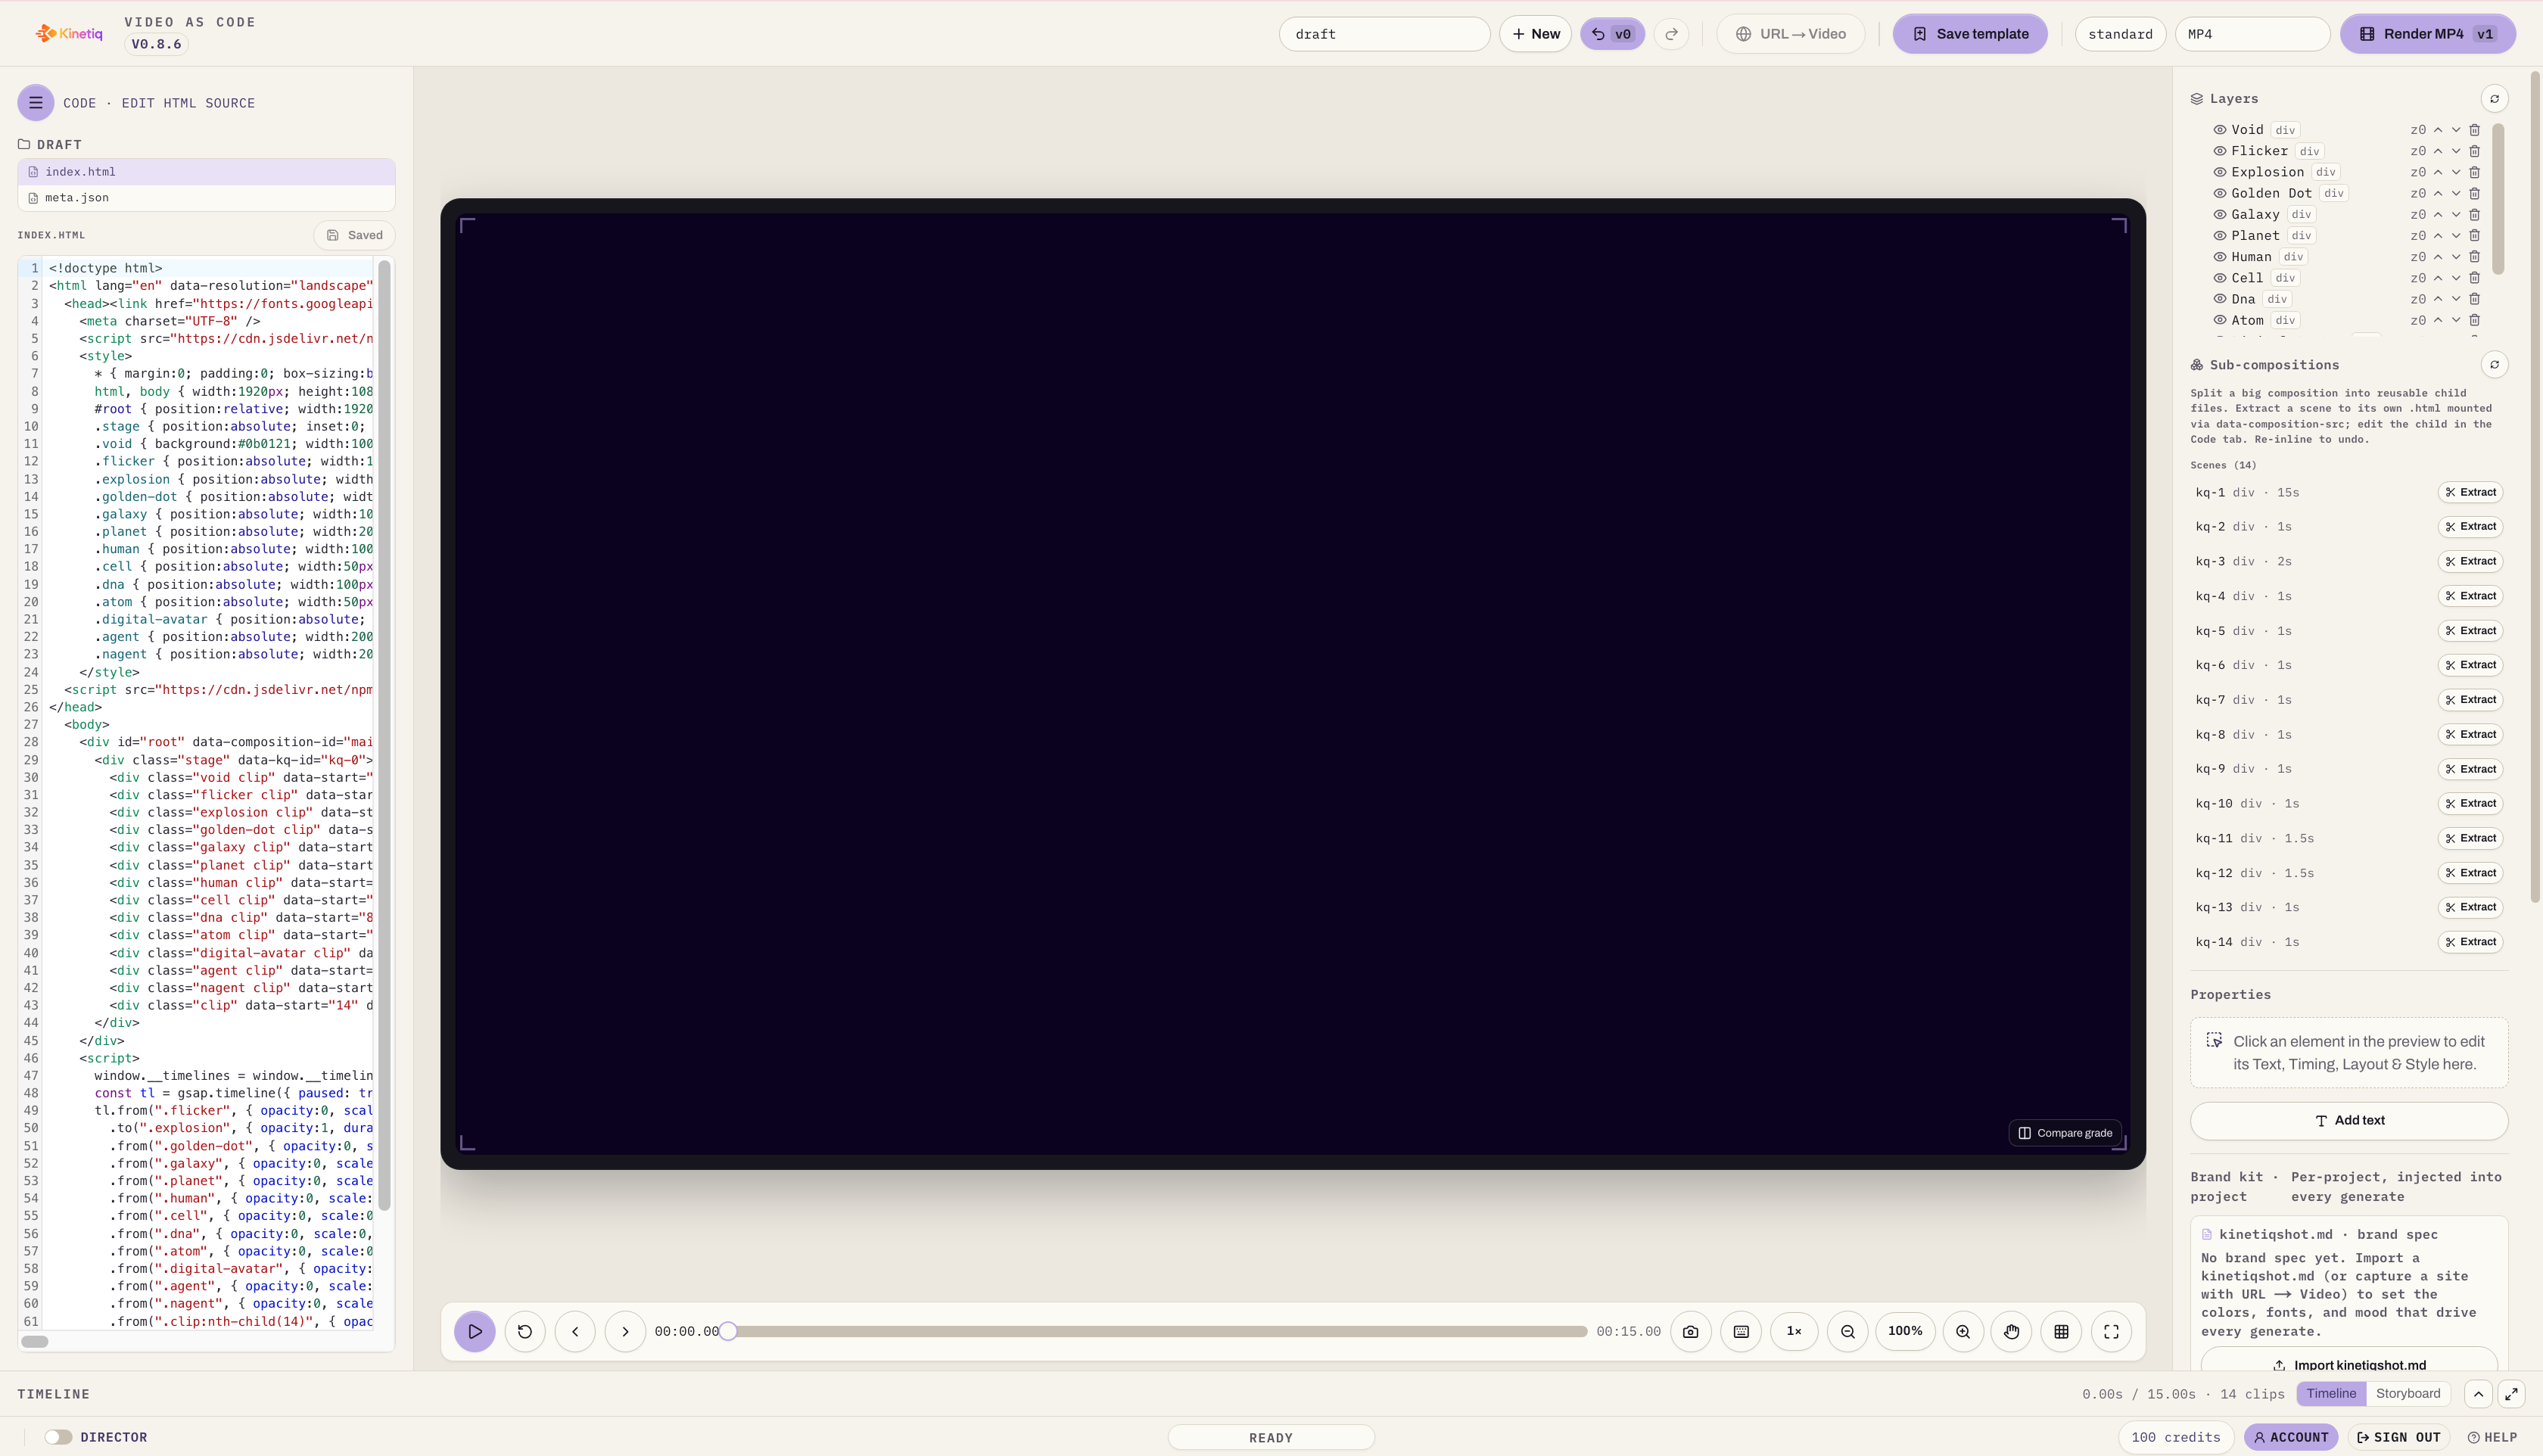Screen dimensions: 2543x1456
Task: Hide the Void layer
Action: pos(2219,130)
